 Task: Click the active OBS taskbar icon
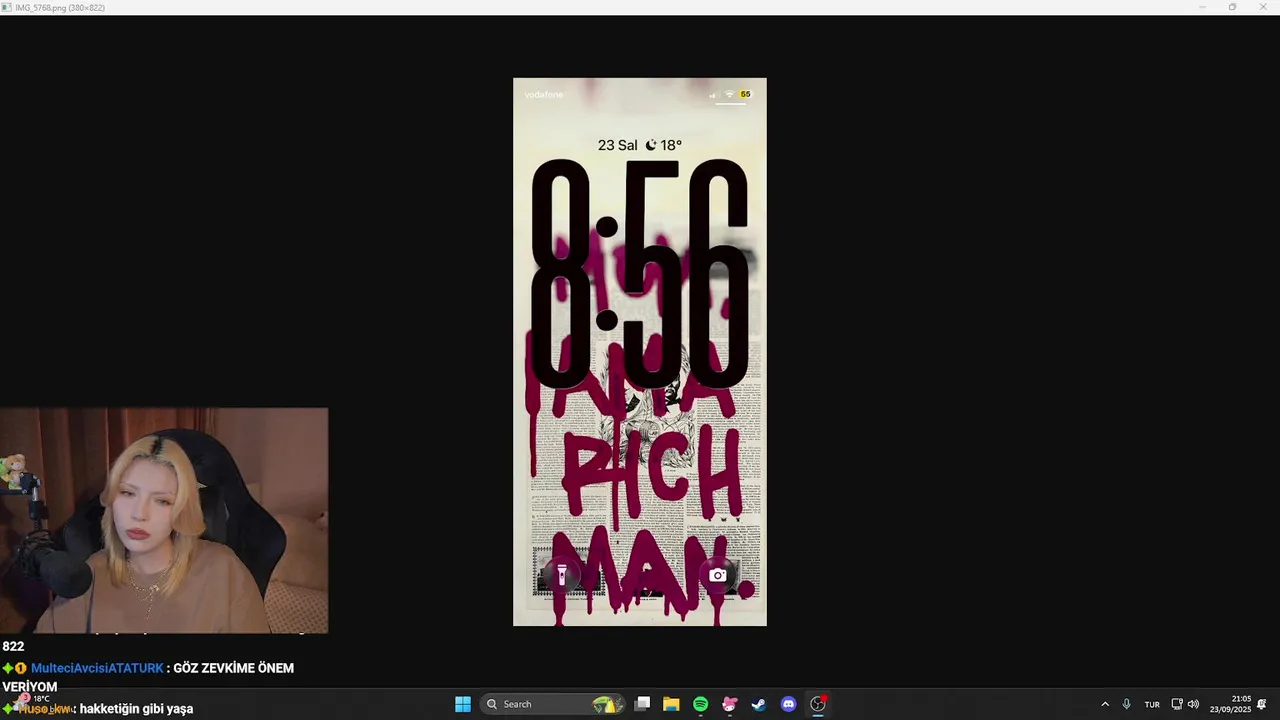[818, 704]
